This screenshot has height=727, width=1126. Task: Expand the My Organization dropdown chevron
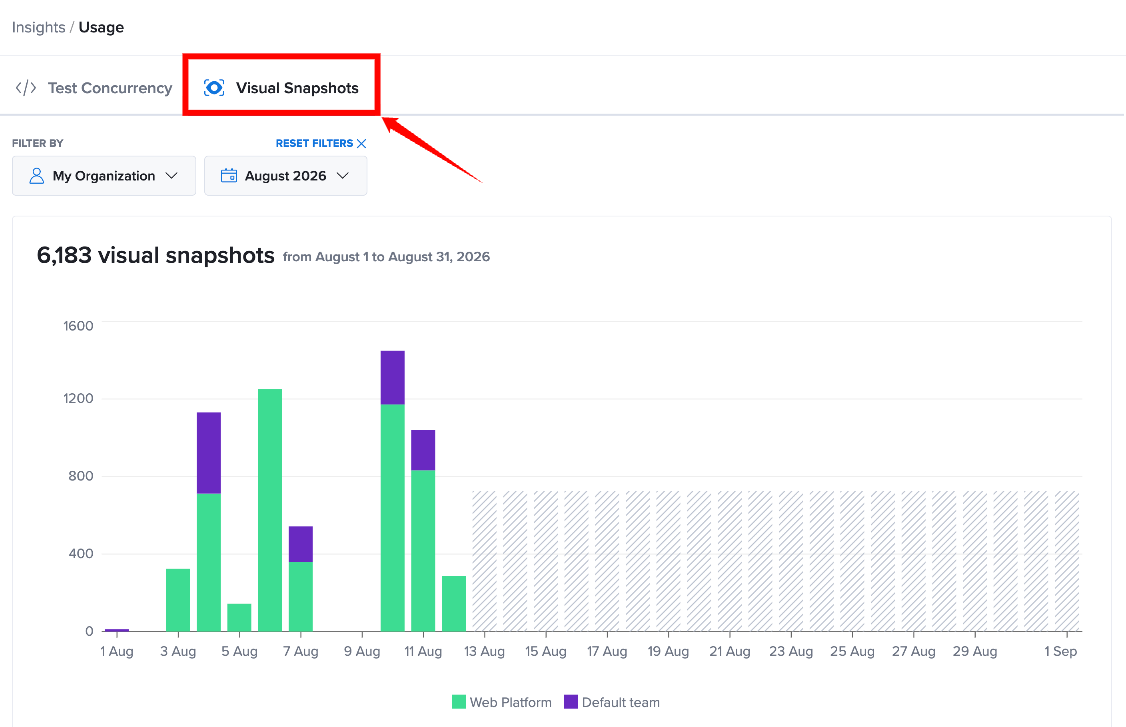click(172, 176)
